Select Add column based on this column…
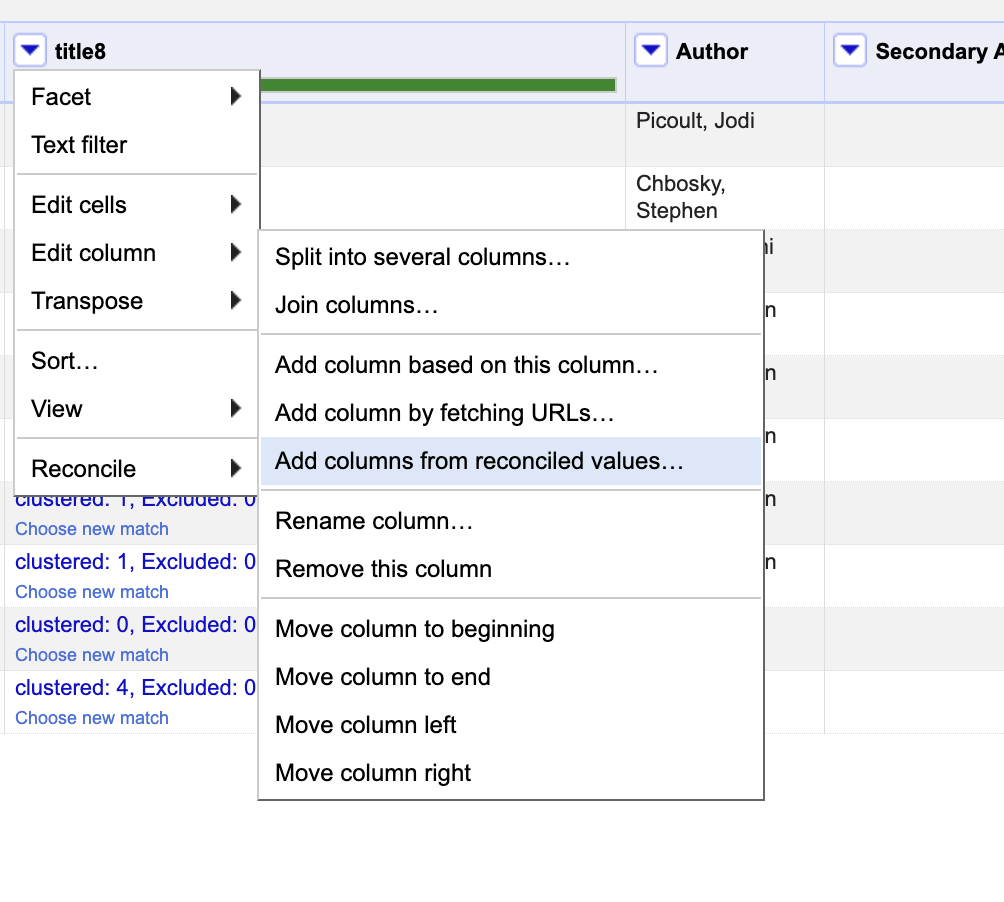The width and height of the screenshot is (1004, 902). (x=466, y=365)
